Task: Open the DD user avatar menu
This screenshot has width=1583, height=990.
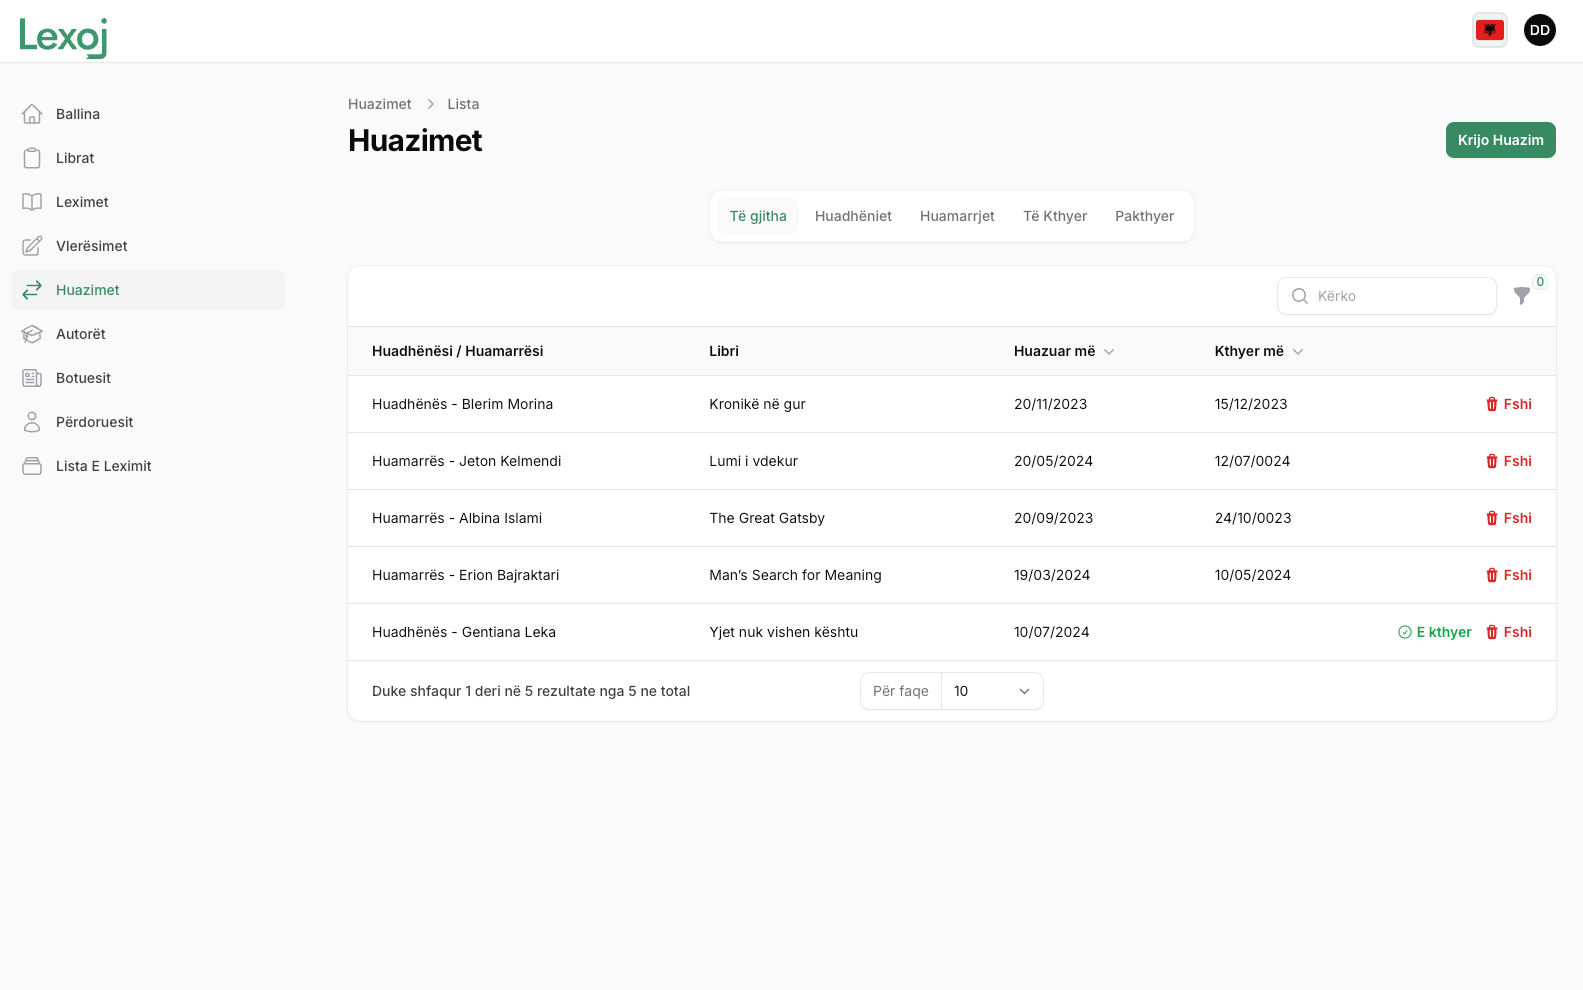Action: point(1539,30)
